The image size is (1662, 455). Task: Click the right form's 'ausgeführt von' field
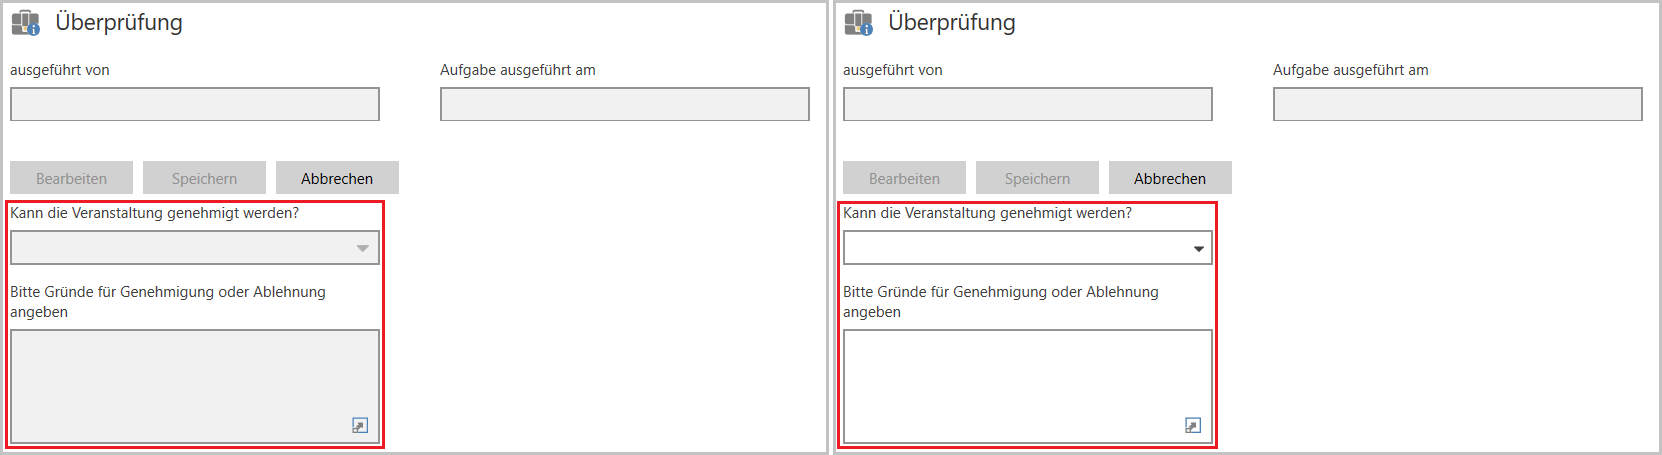(x=1028, y=104)
